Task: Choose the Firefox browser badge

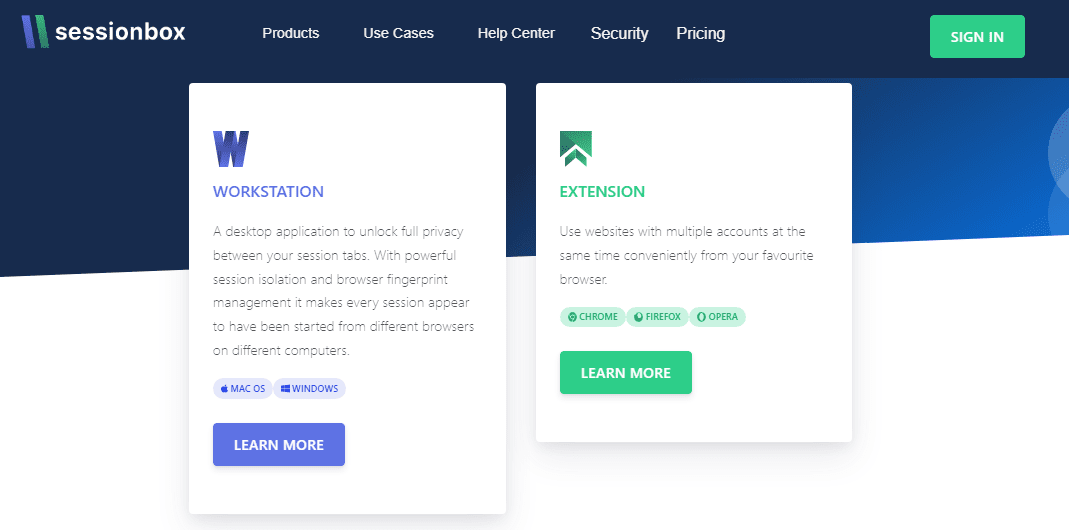Action: click(x=657, y=317)
